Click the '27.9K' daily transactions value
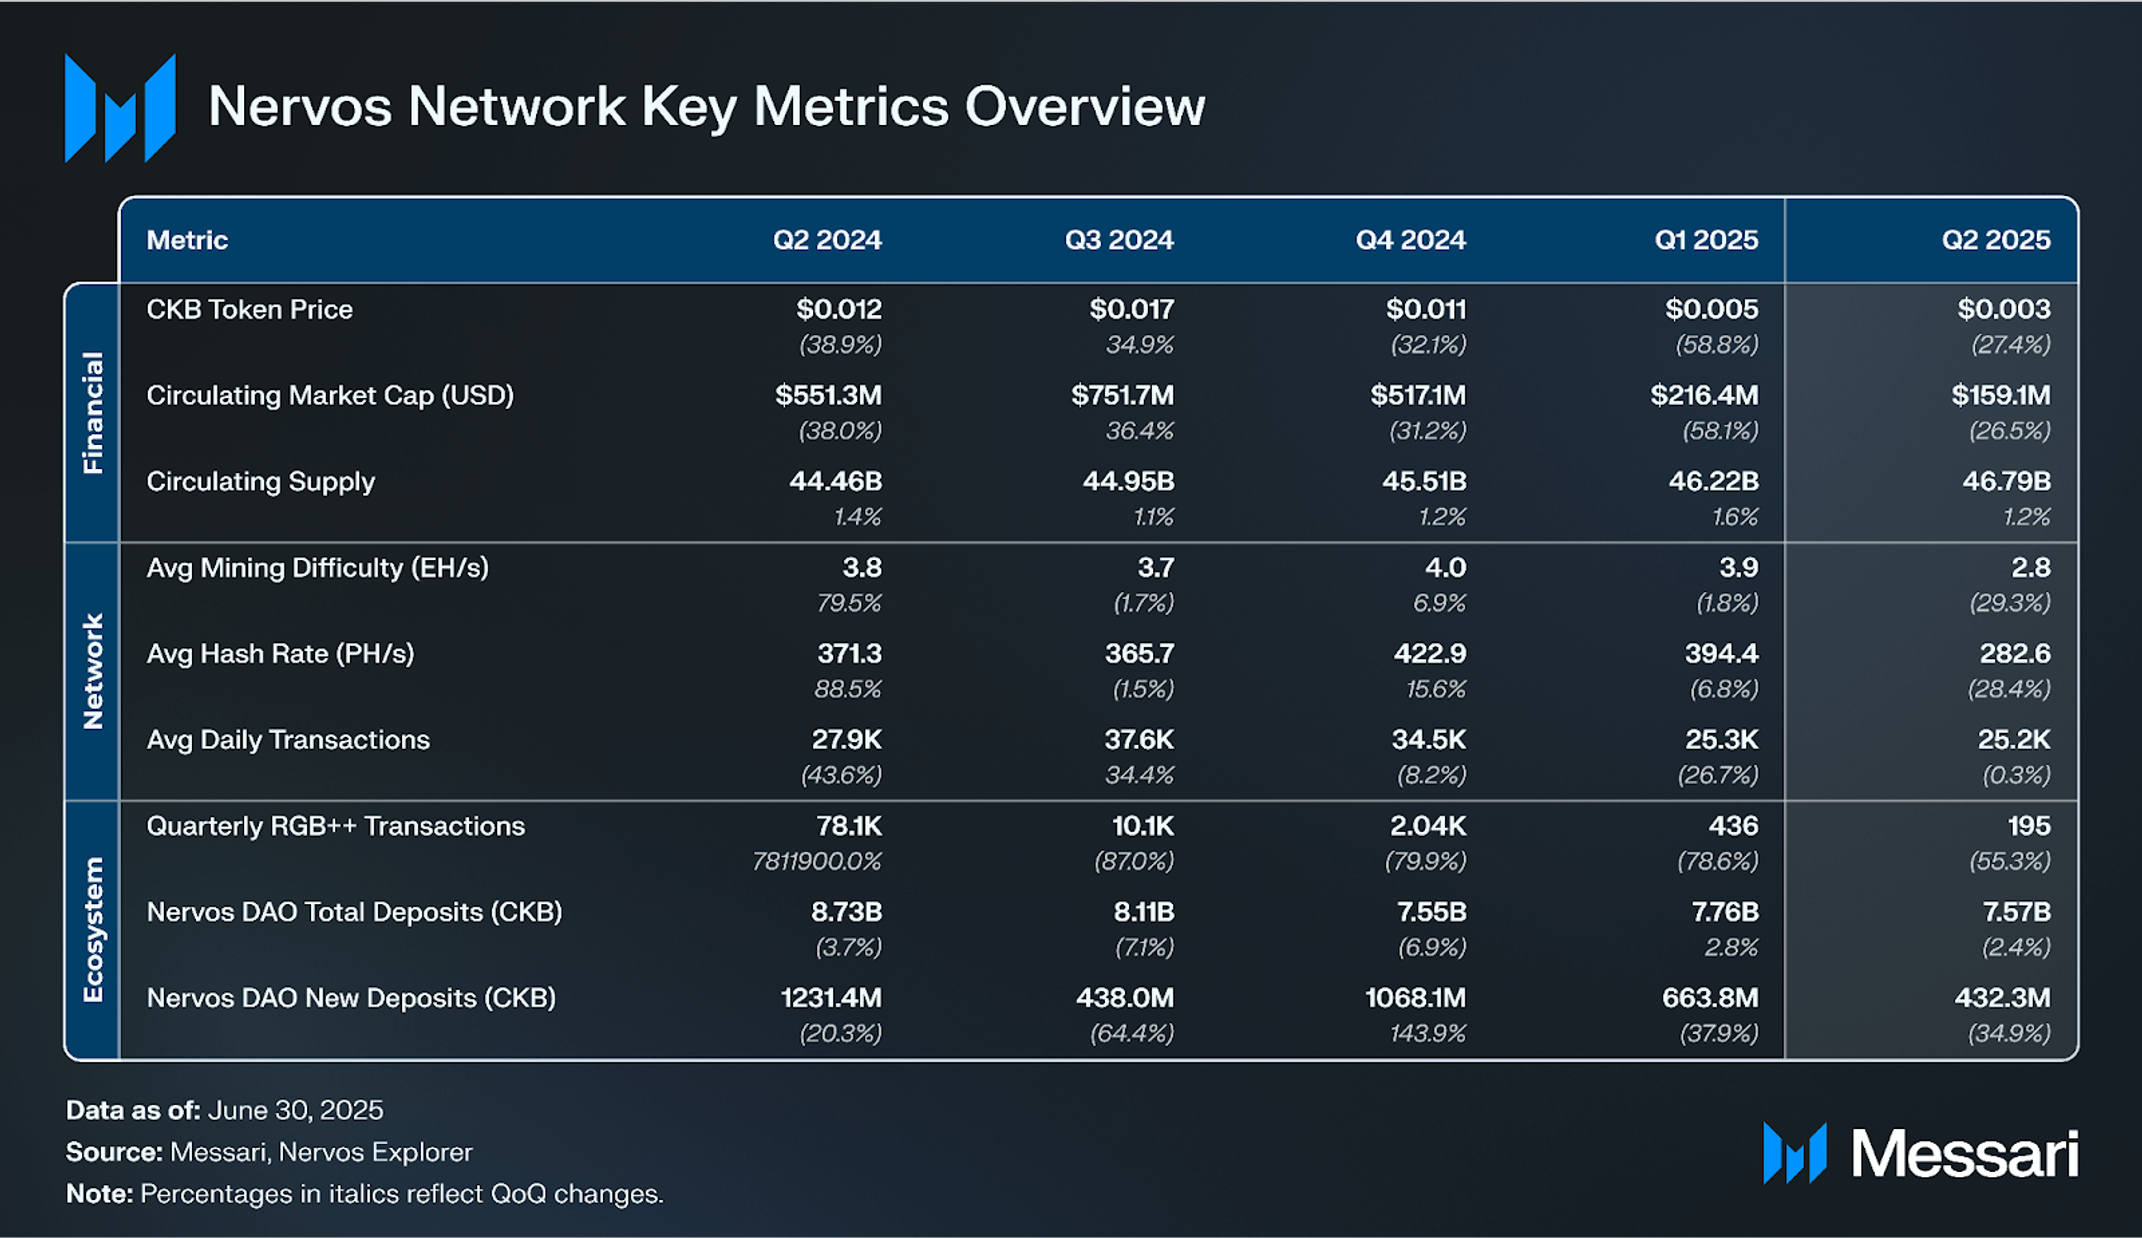 click(847, 740)
